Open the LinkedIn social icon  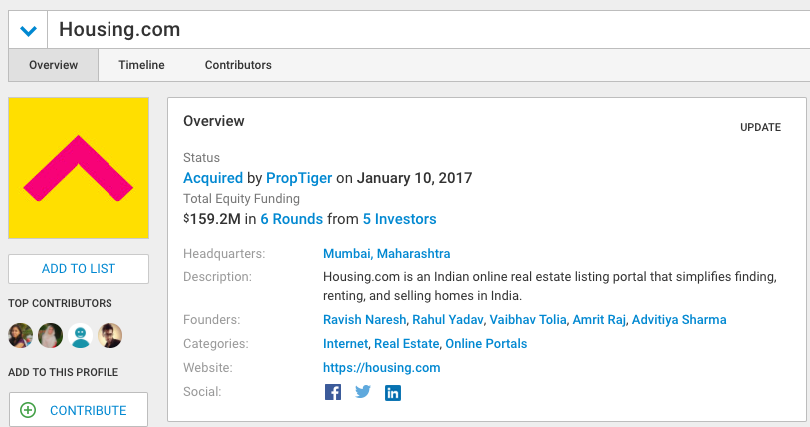393,393
